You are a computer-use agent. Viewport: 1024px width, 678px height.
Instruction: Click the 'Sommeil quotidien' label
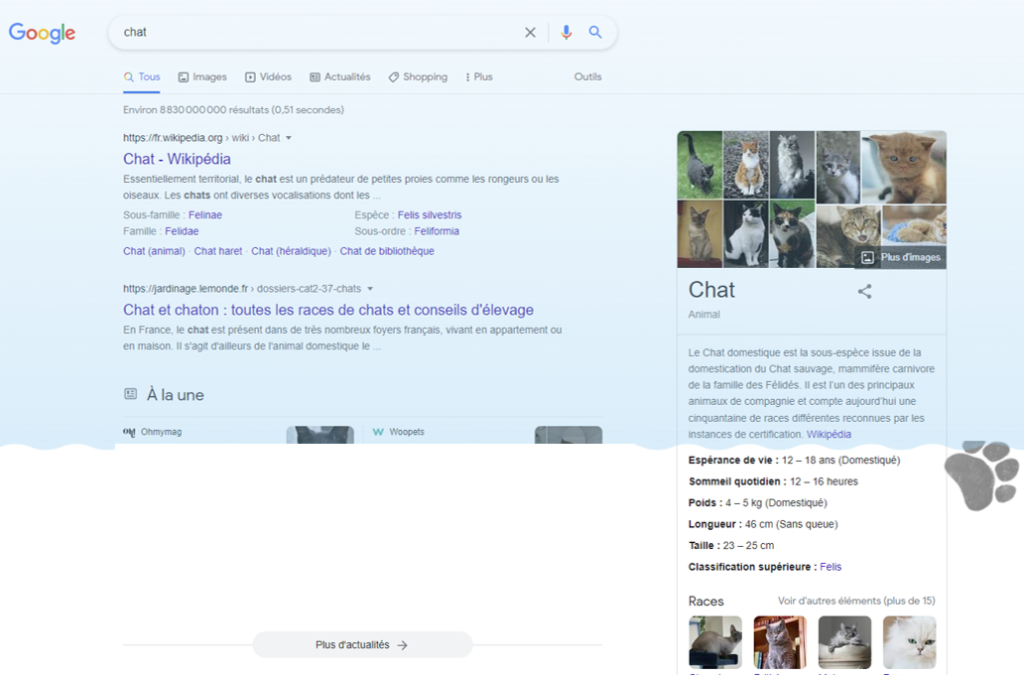pos(737,481)
